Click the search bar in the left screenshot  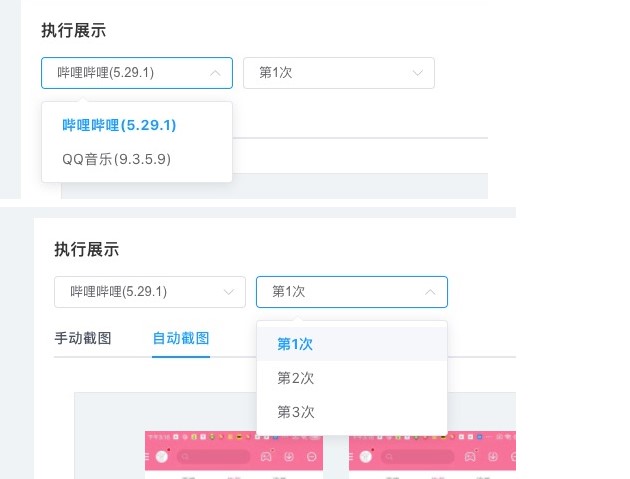click(213, 457)
